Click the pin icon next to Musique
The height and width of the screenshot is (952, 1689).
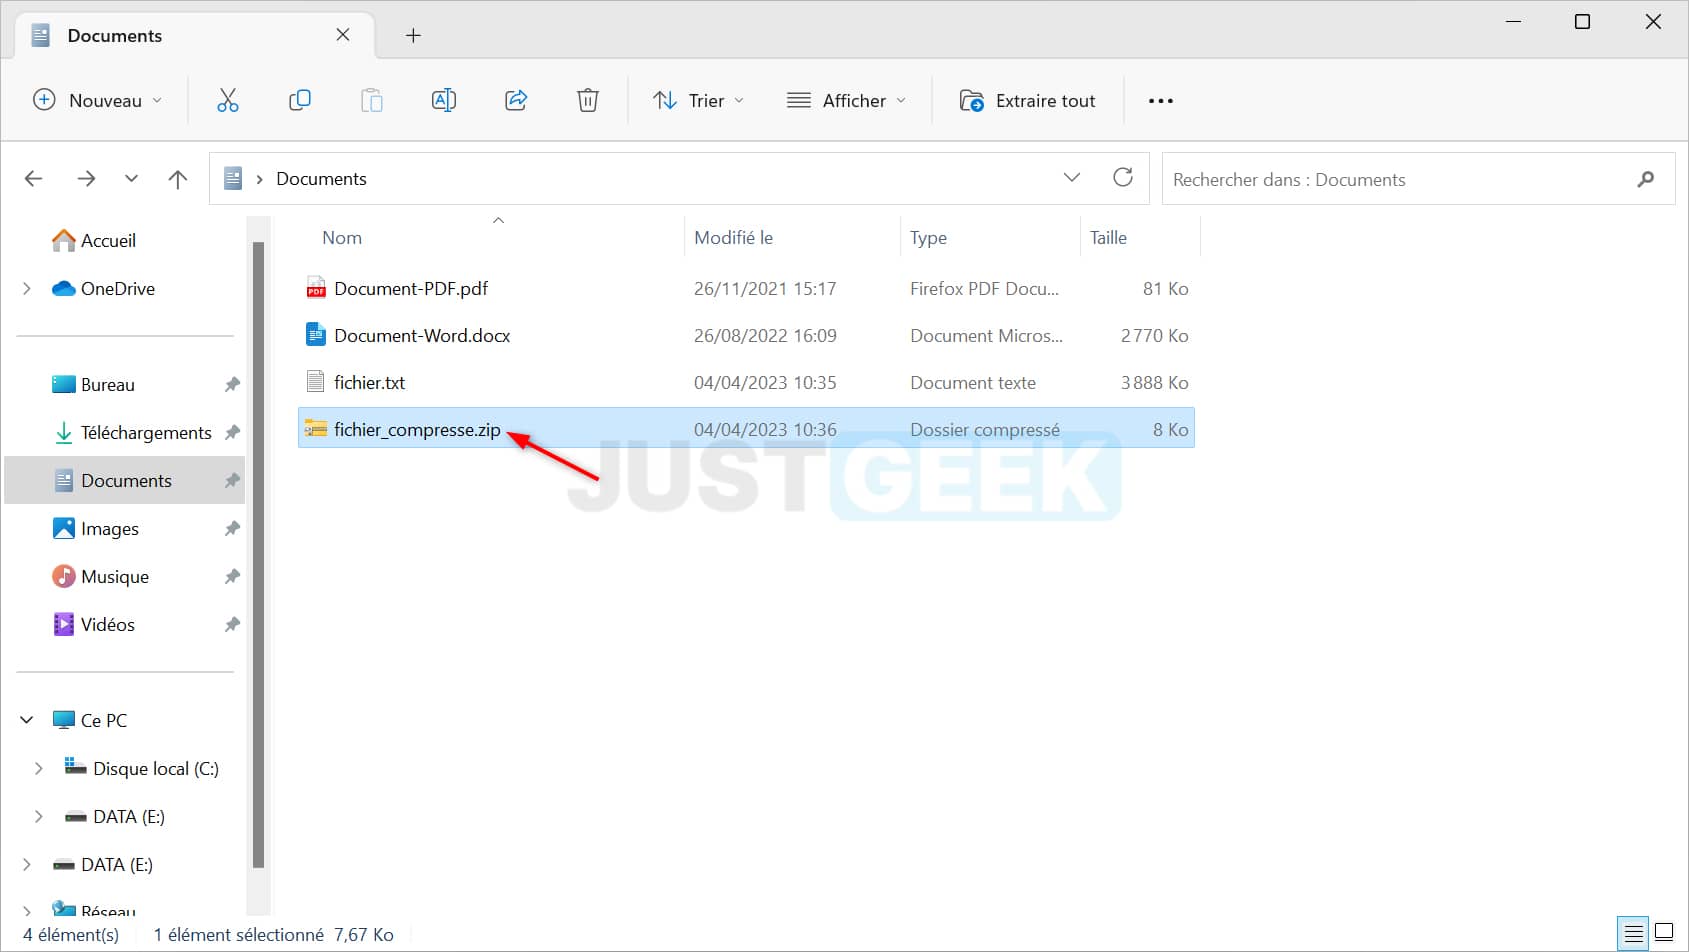tap(232, 576)
